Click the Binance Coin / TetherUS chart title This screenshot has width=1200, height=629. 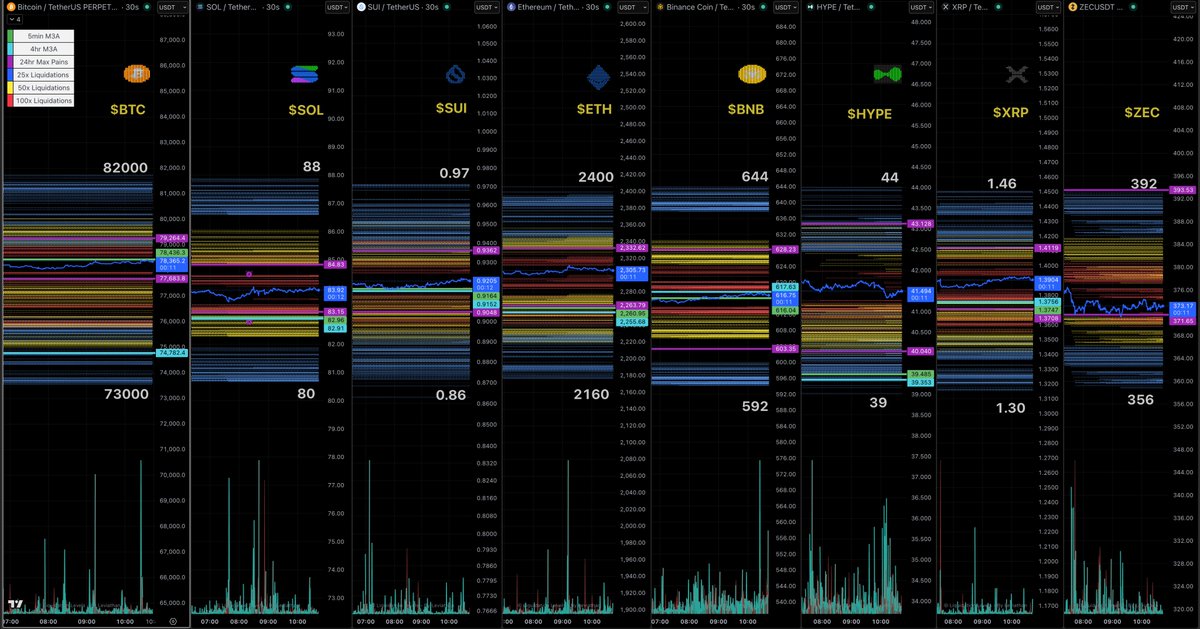(x=701, y=6)
